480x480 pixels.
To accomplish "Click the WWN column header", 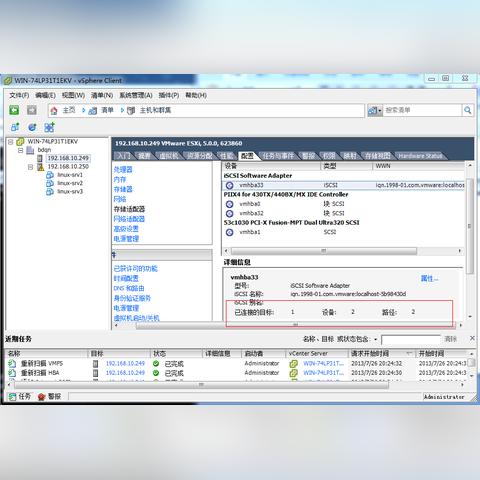I will click(418, 166).
